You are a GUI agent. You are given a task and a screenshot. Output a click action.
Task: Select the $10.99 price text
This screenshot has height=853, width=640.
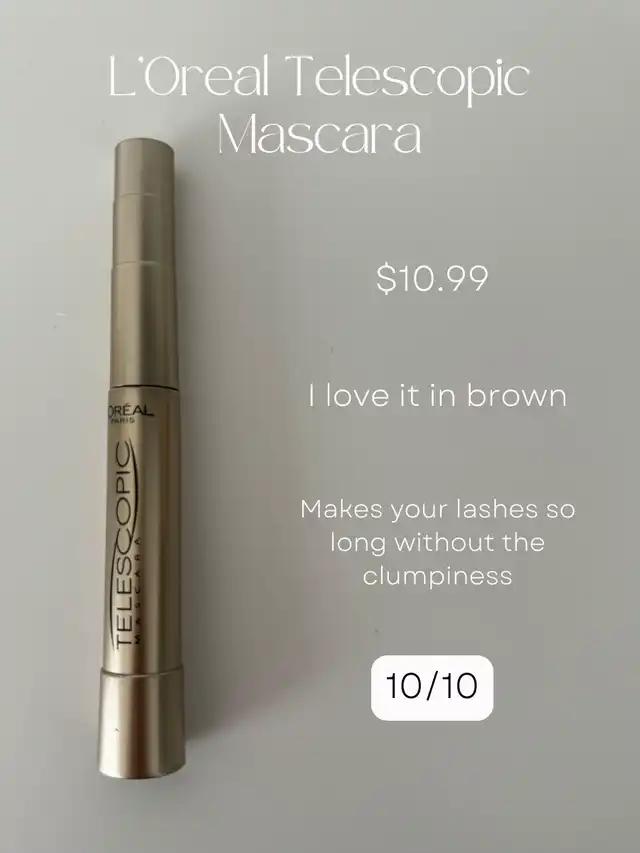pos(432,279)
